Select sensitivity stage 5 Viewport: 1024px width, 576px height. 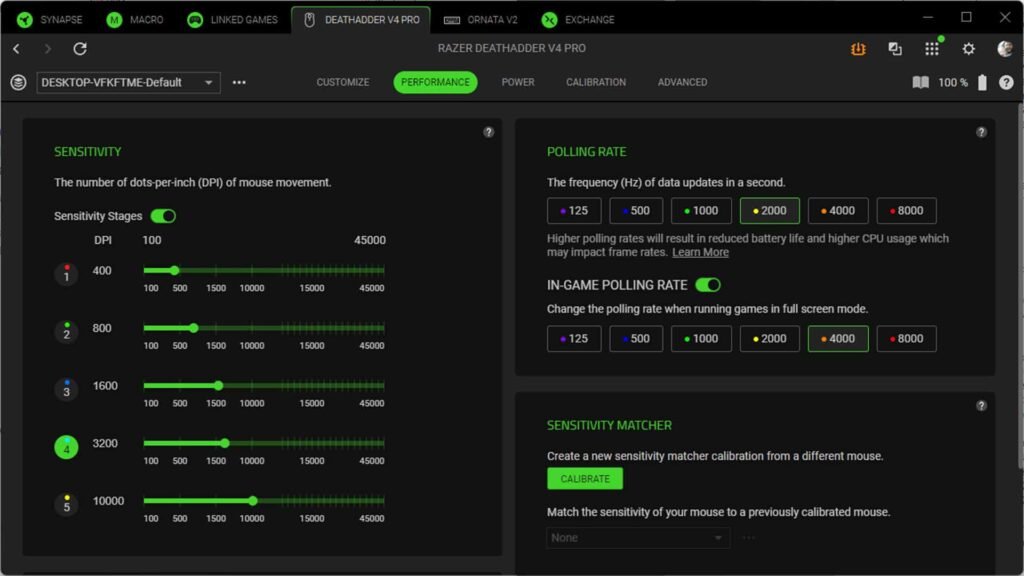tap(66, 504)
